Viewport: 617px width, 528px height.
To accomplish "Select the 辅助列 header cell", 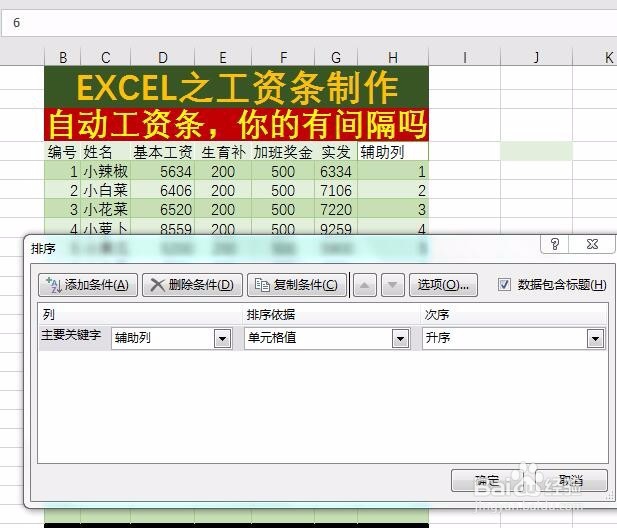I will tap(393, 151).
